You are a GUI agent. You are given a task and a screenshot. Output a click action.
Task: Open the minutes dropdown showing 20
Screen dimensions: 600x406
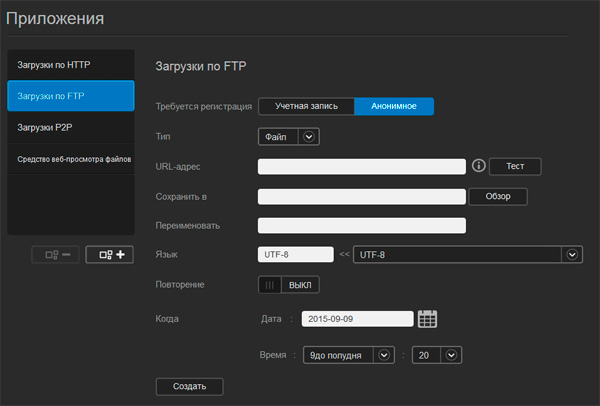[x=451, y=354]
